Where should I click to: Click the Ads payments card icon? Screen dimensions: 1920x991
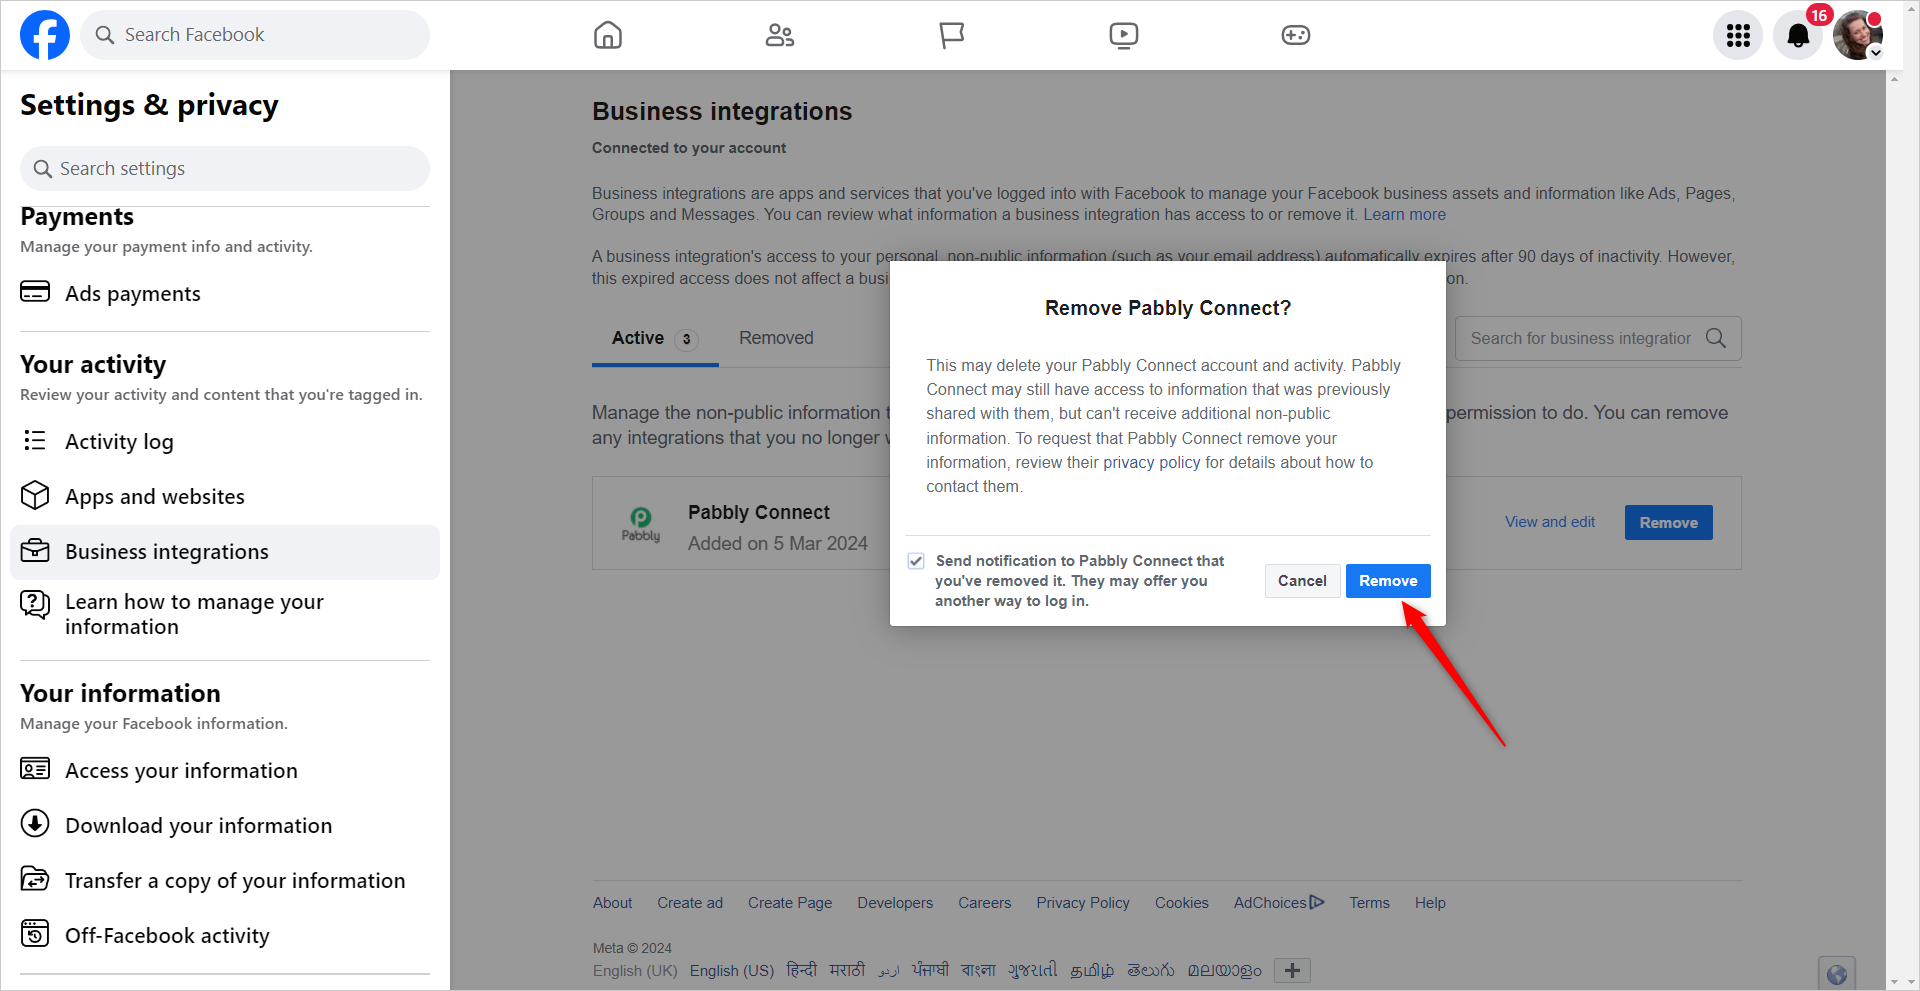pos(35,292)
